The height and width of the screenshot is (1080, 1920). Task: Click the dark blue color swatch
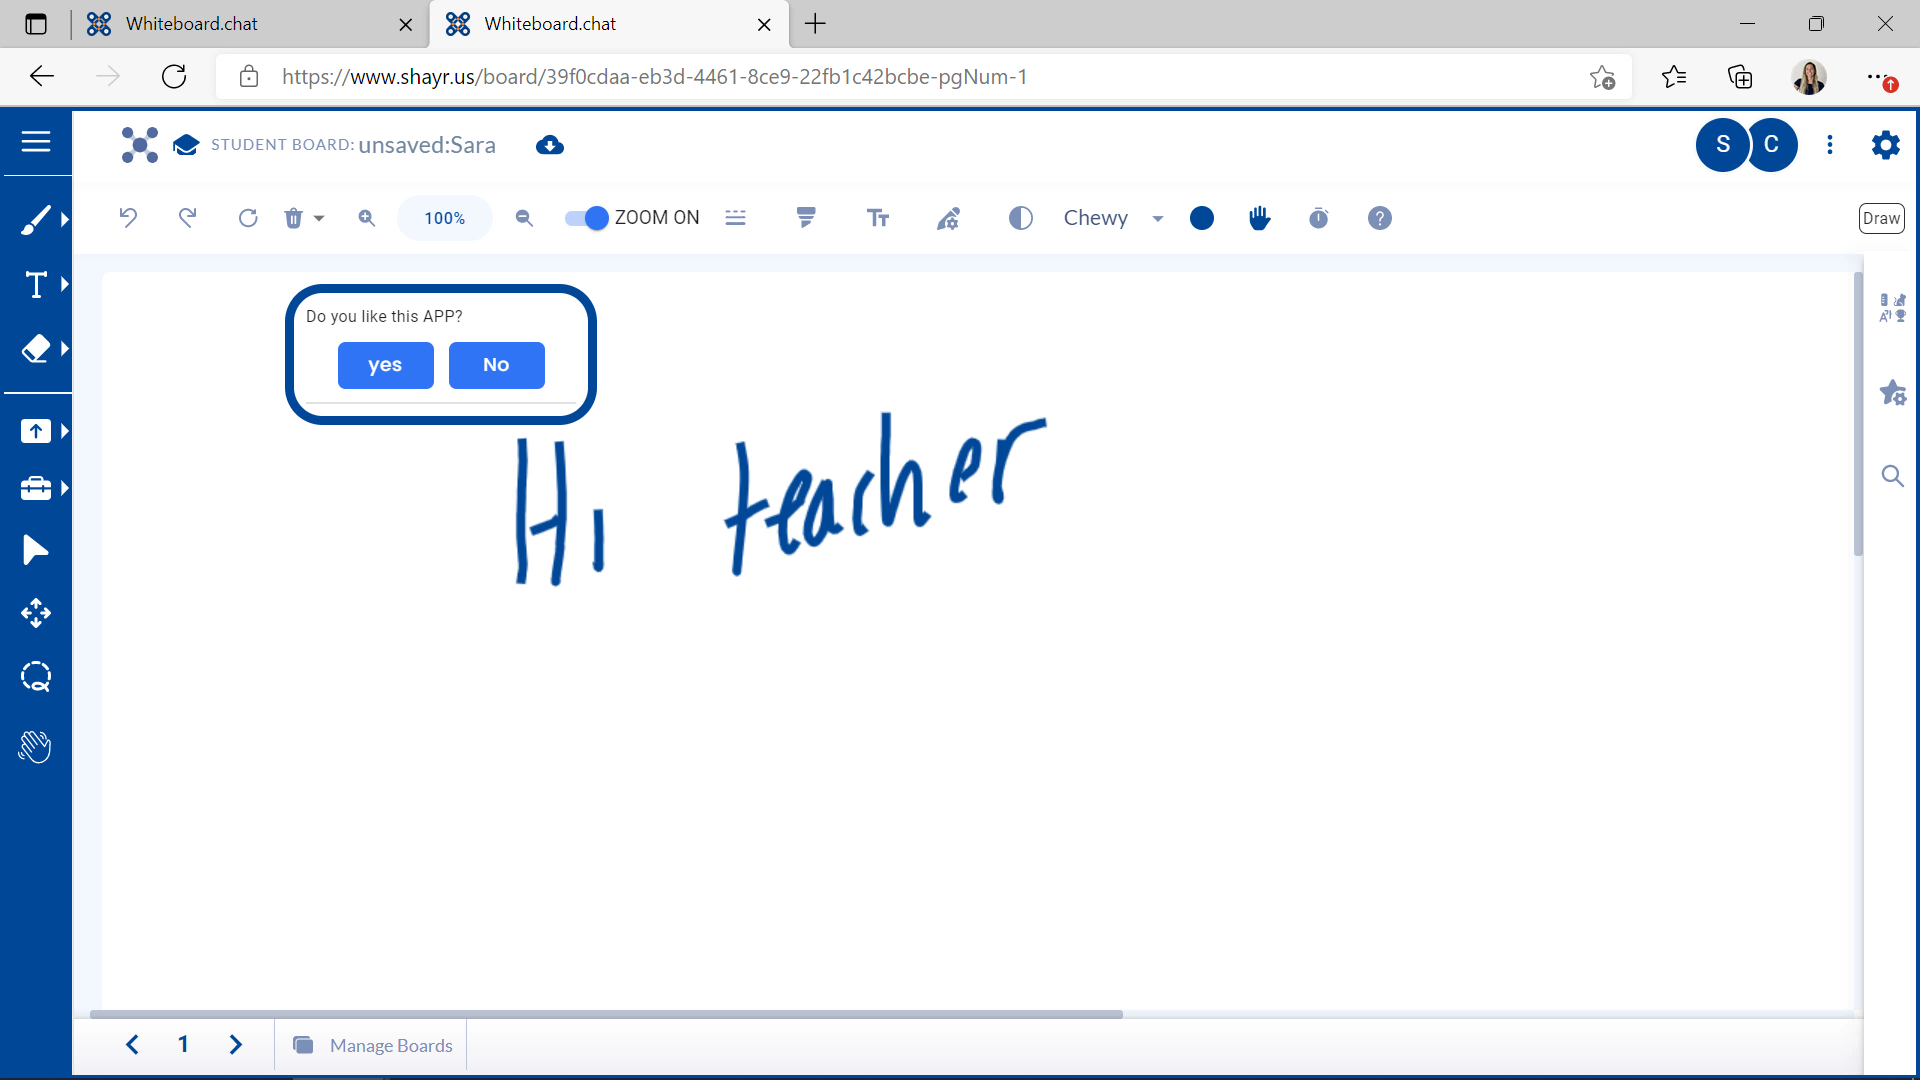[x=1203, y=218]
